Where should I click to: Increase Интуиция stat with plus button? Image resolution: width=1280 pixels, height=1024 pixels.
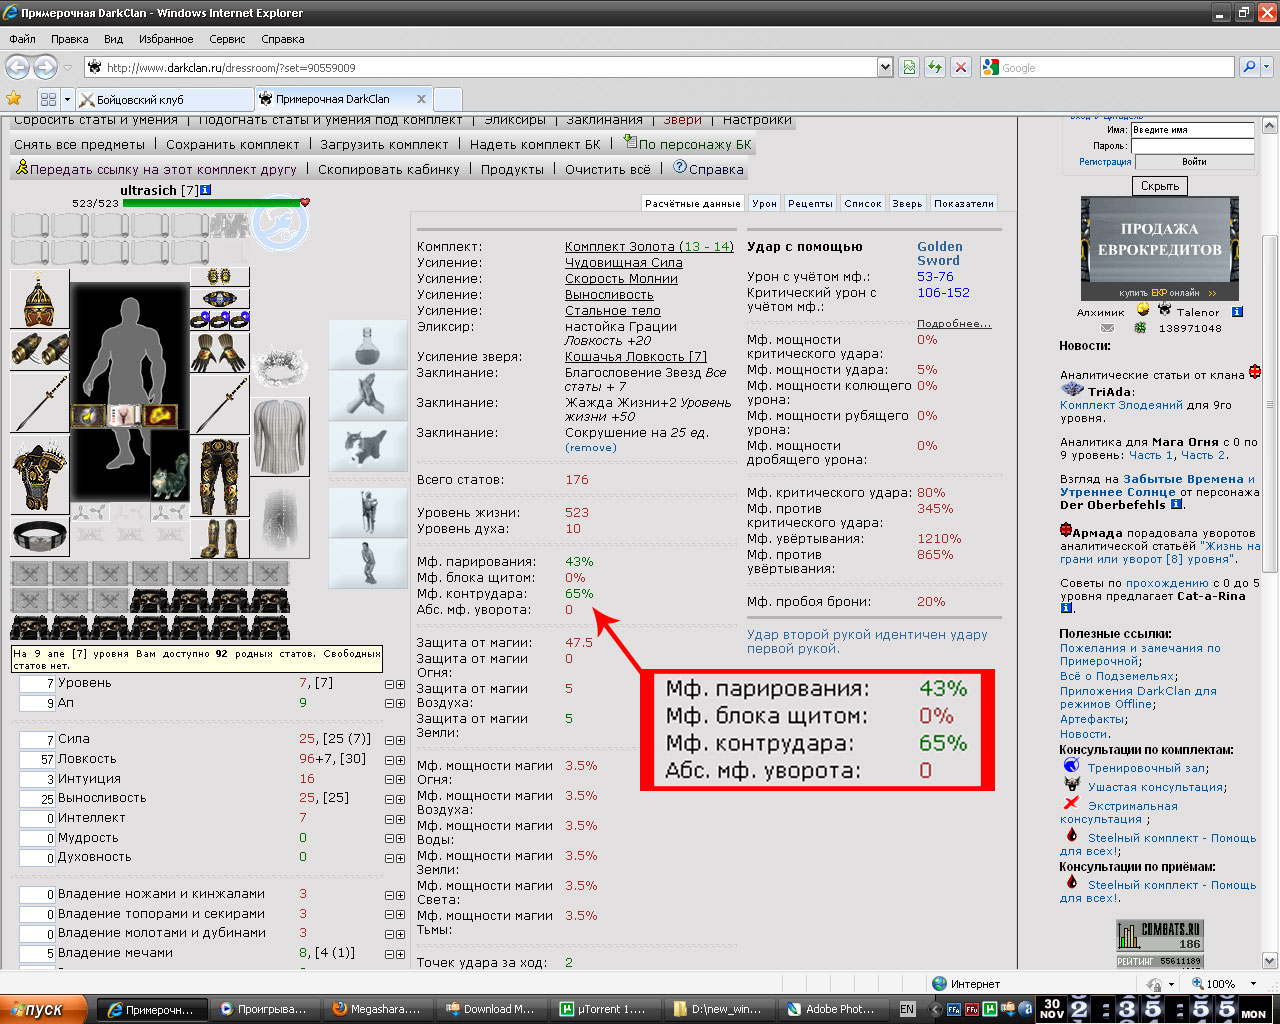pos(400,780)
